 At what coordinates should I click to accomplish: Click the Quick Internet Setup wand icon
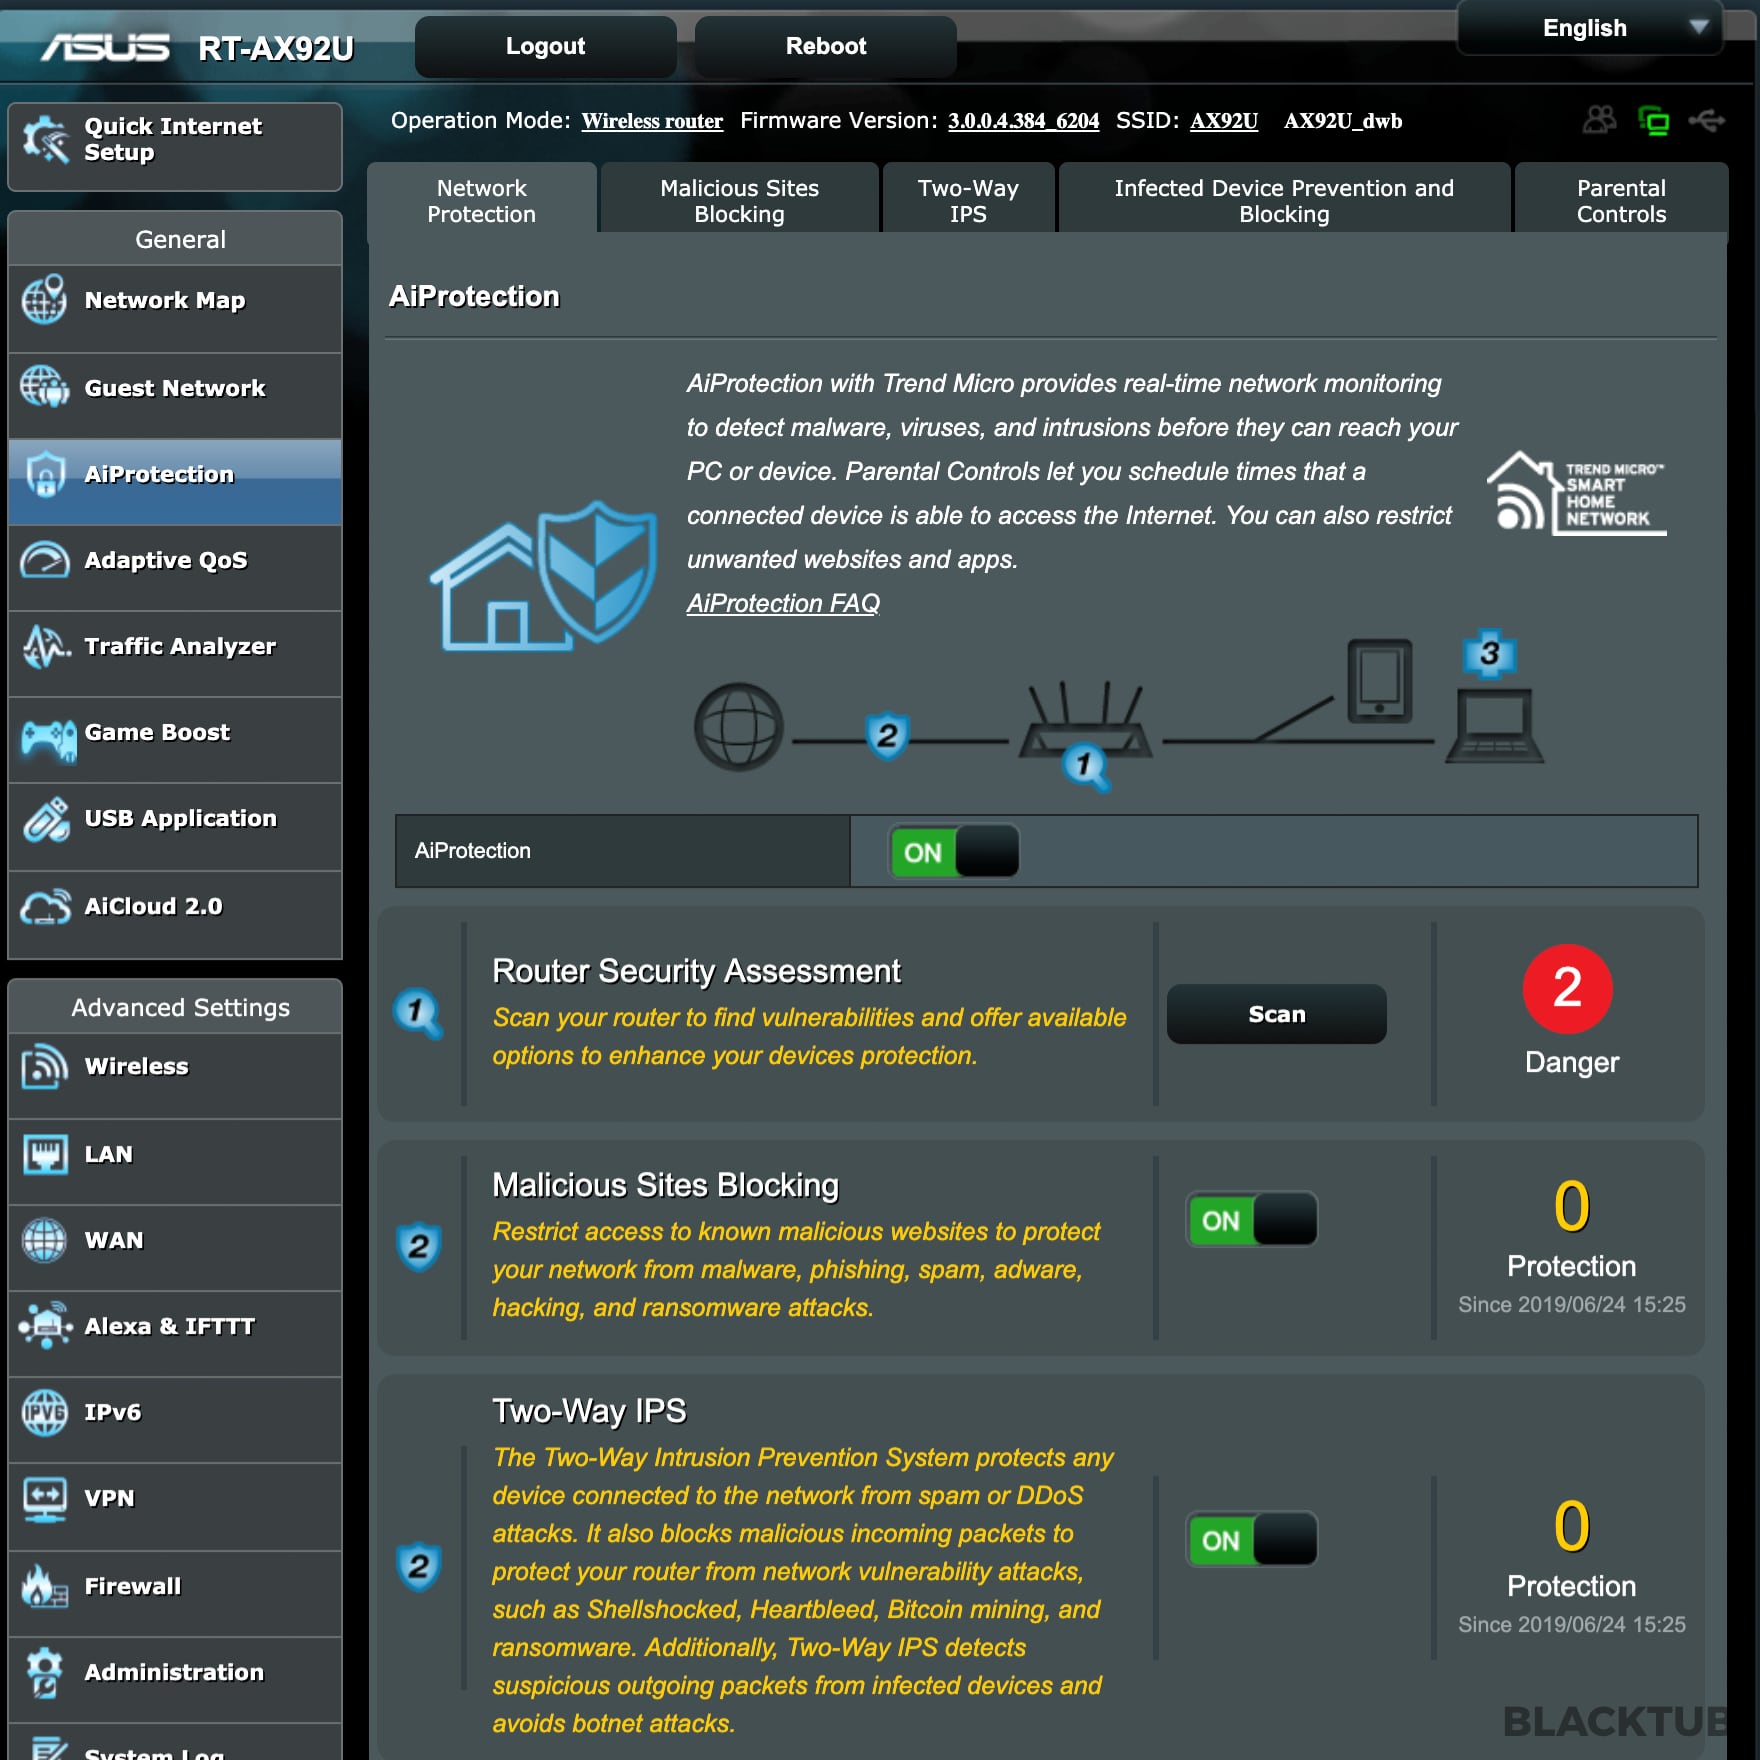tap(45, 140)
